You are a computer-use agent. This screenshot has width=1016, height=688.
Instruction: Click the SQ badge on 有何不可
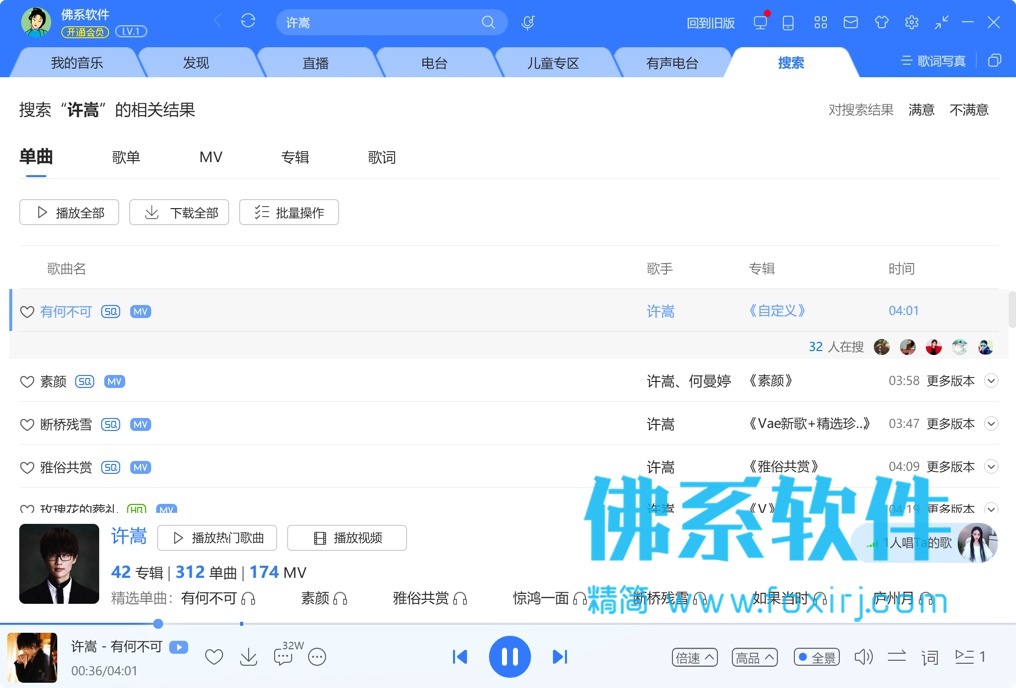click(x=111, y=312)
